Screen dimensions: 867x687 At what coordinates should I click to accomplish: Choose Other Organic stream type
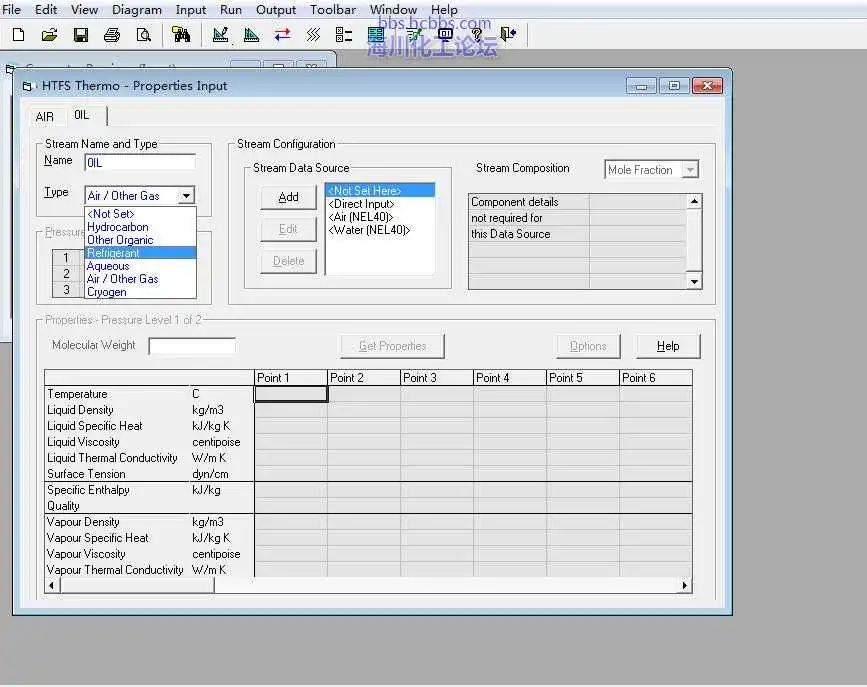(141, 240)
